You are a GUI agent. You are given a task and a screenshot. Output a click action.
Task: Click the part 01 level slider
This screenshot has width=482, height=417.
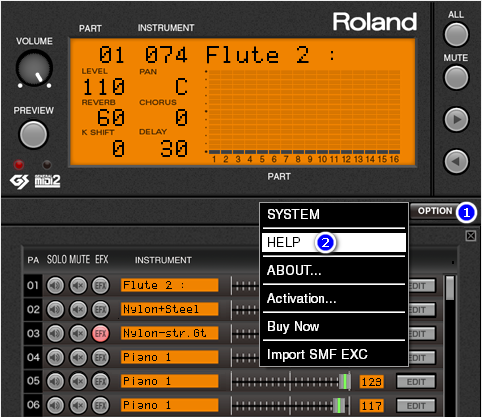(x=245, y=286)
